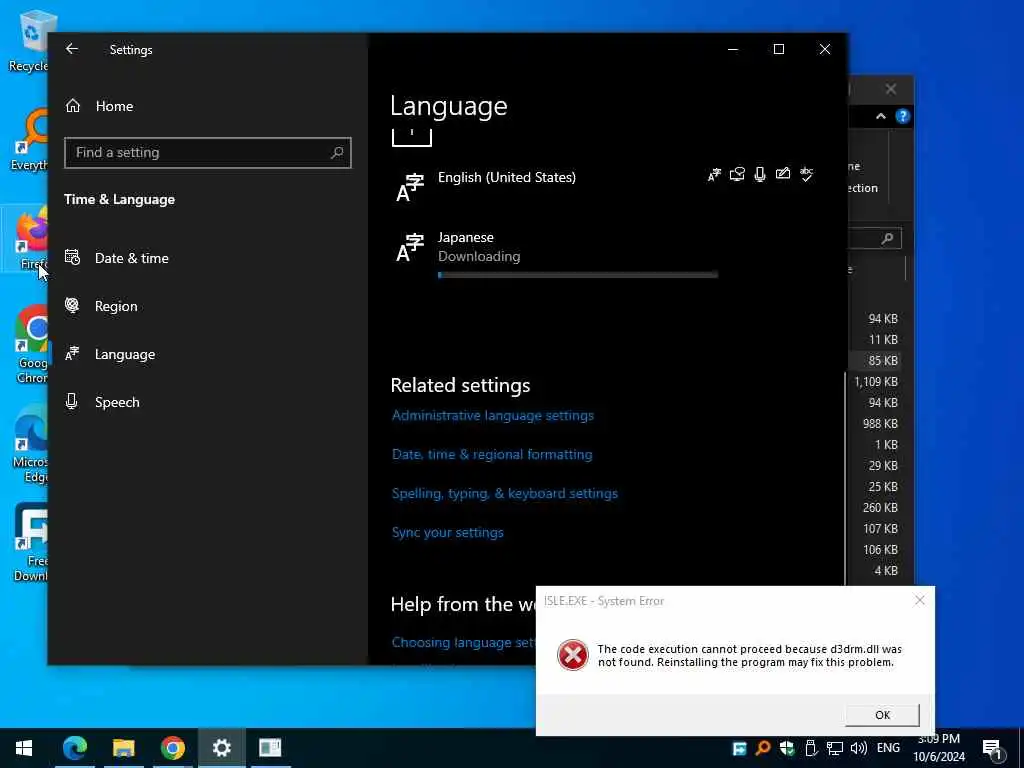1024x768 pixels.
Task: Open the clock showing 10/6/2024
Action: 939,748
